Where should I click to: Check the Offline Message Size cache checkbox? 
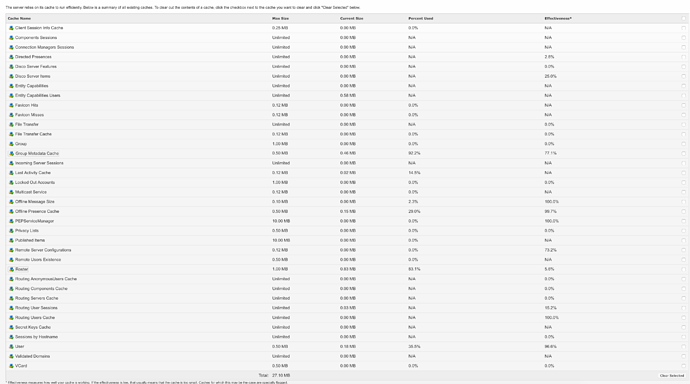pyautogui.click(x=683, y=201)
